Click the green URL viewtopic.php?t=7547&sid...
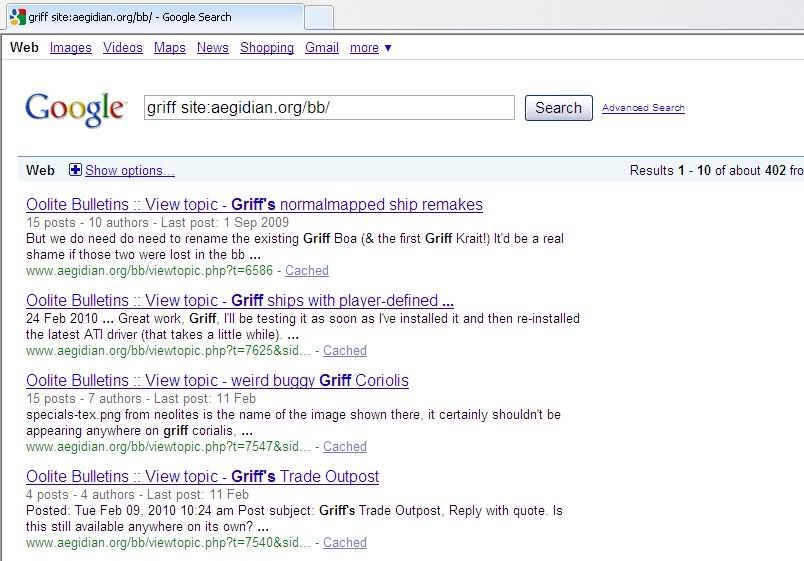This screenshot has width=804, height=561. (x=168, y=446)
